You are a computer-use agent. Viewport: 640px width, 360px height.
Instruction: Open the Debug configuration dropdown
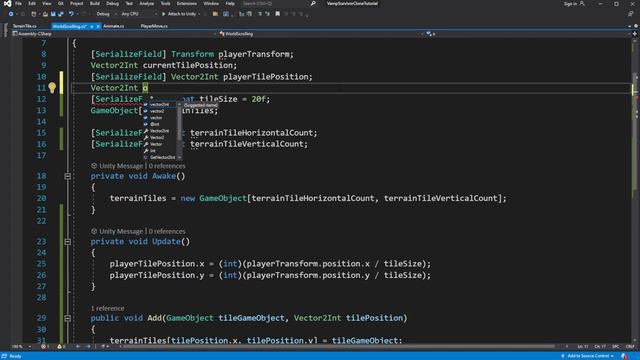(107, 14)
